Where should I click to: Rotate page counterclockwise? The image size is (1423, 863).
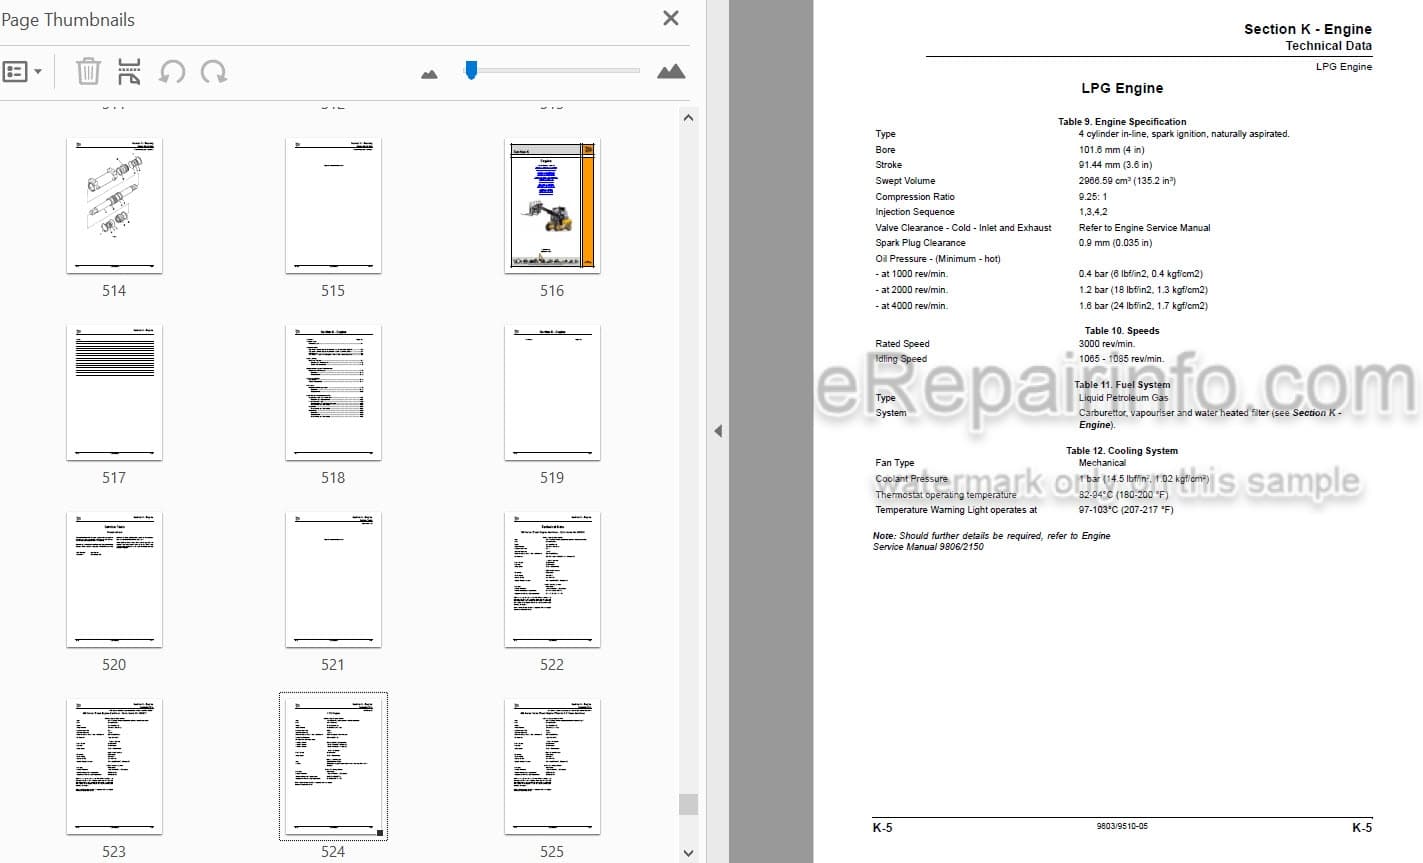(x=172, y=72)
